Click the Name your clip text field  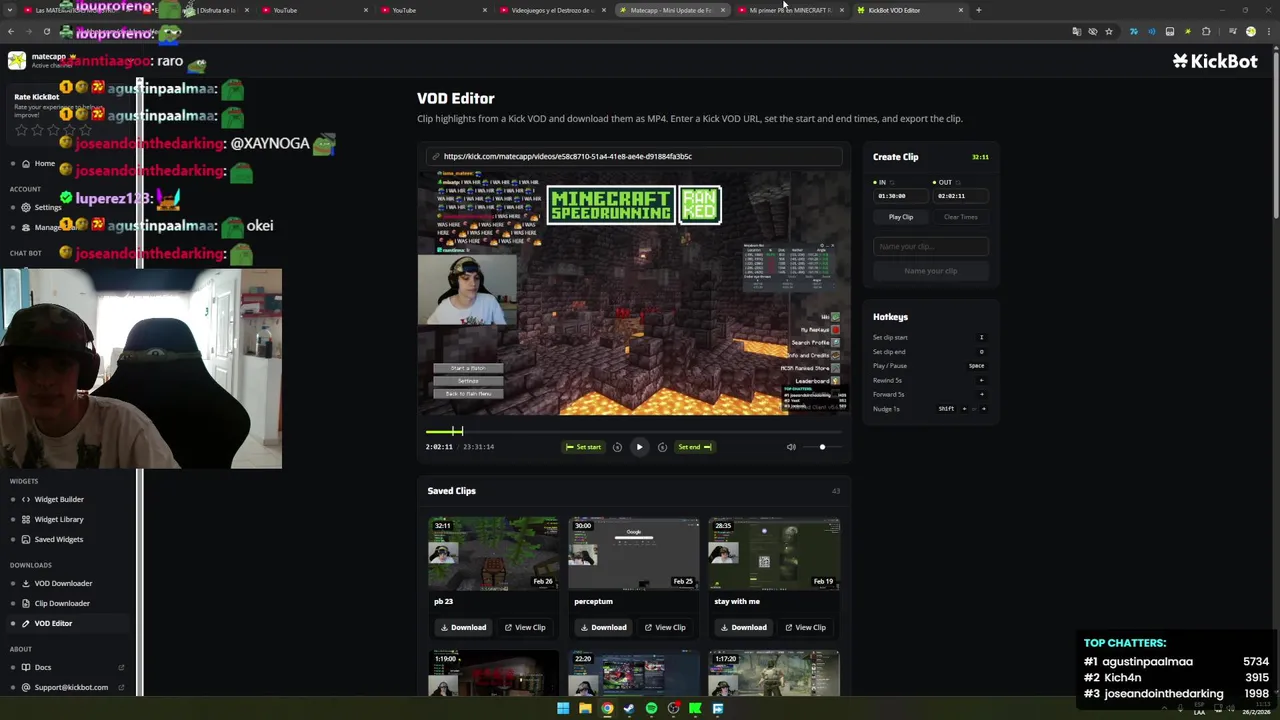click(931, 246)
